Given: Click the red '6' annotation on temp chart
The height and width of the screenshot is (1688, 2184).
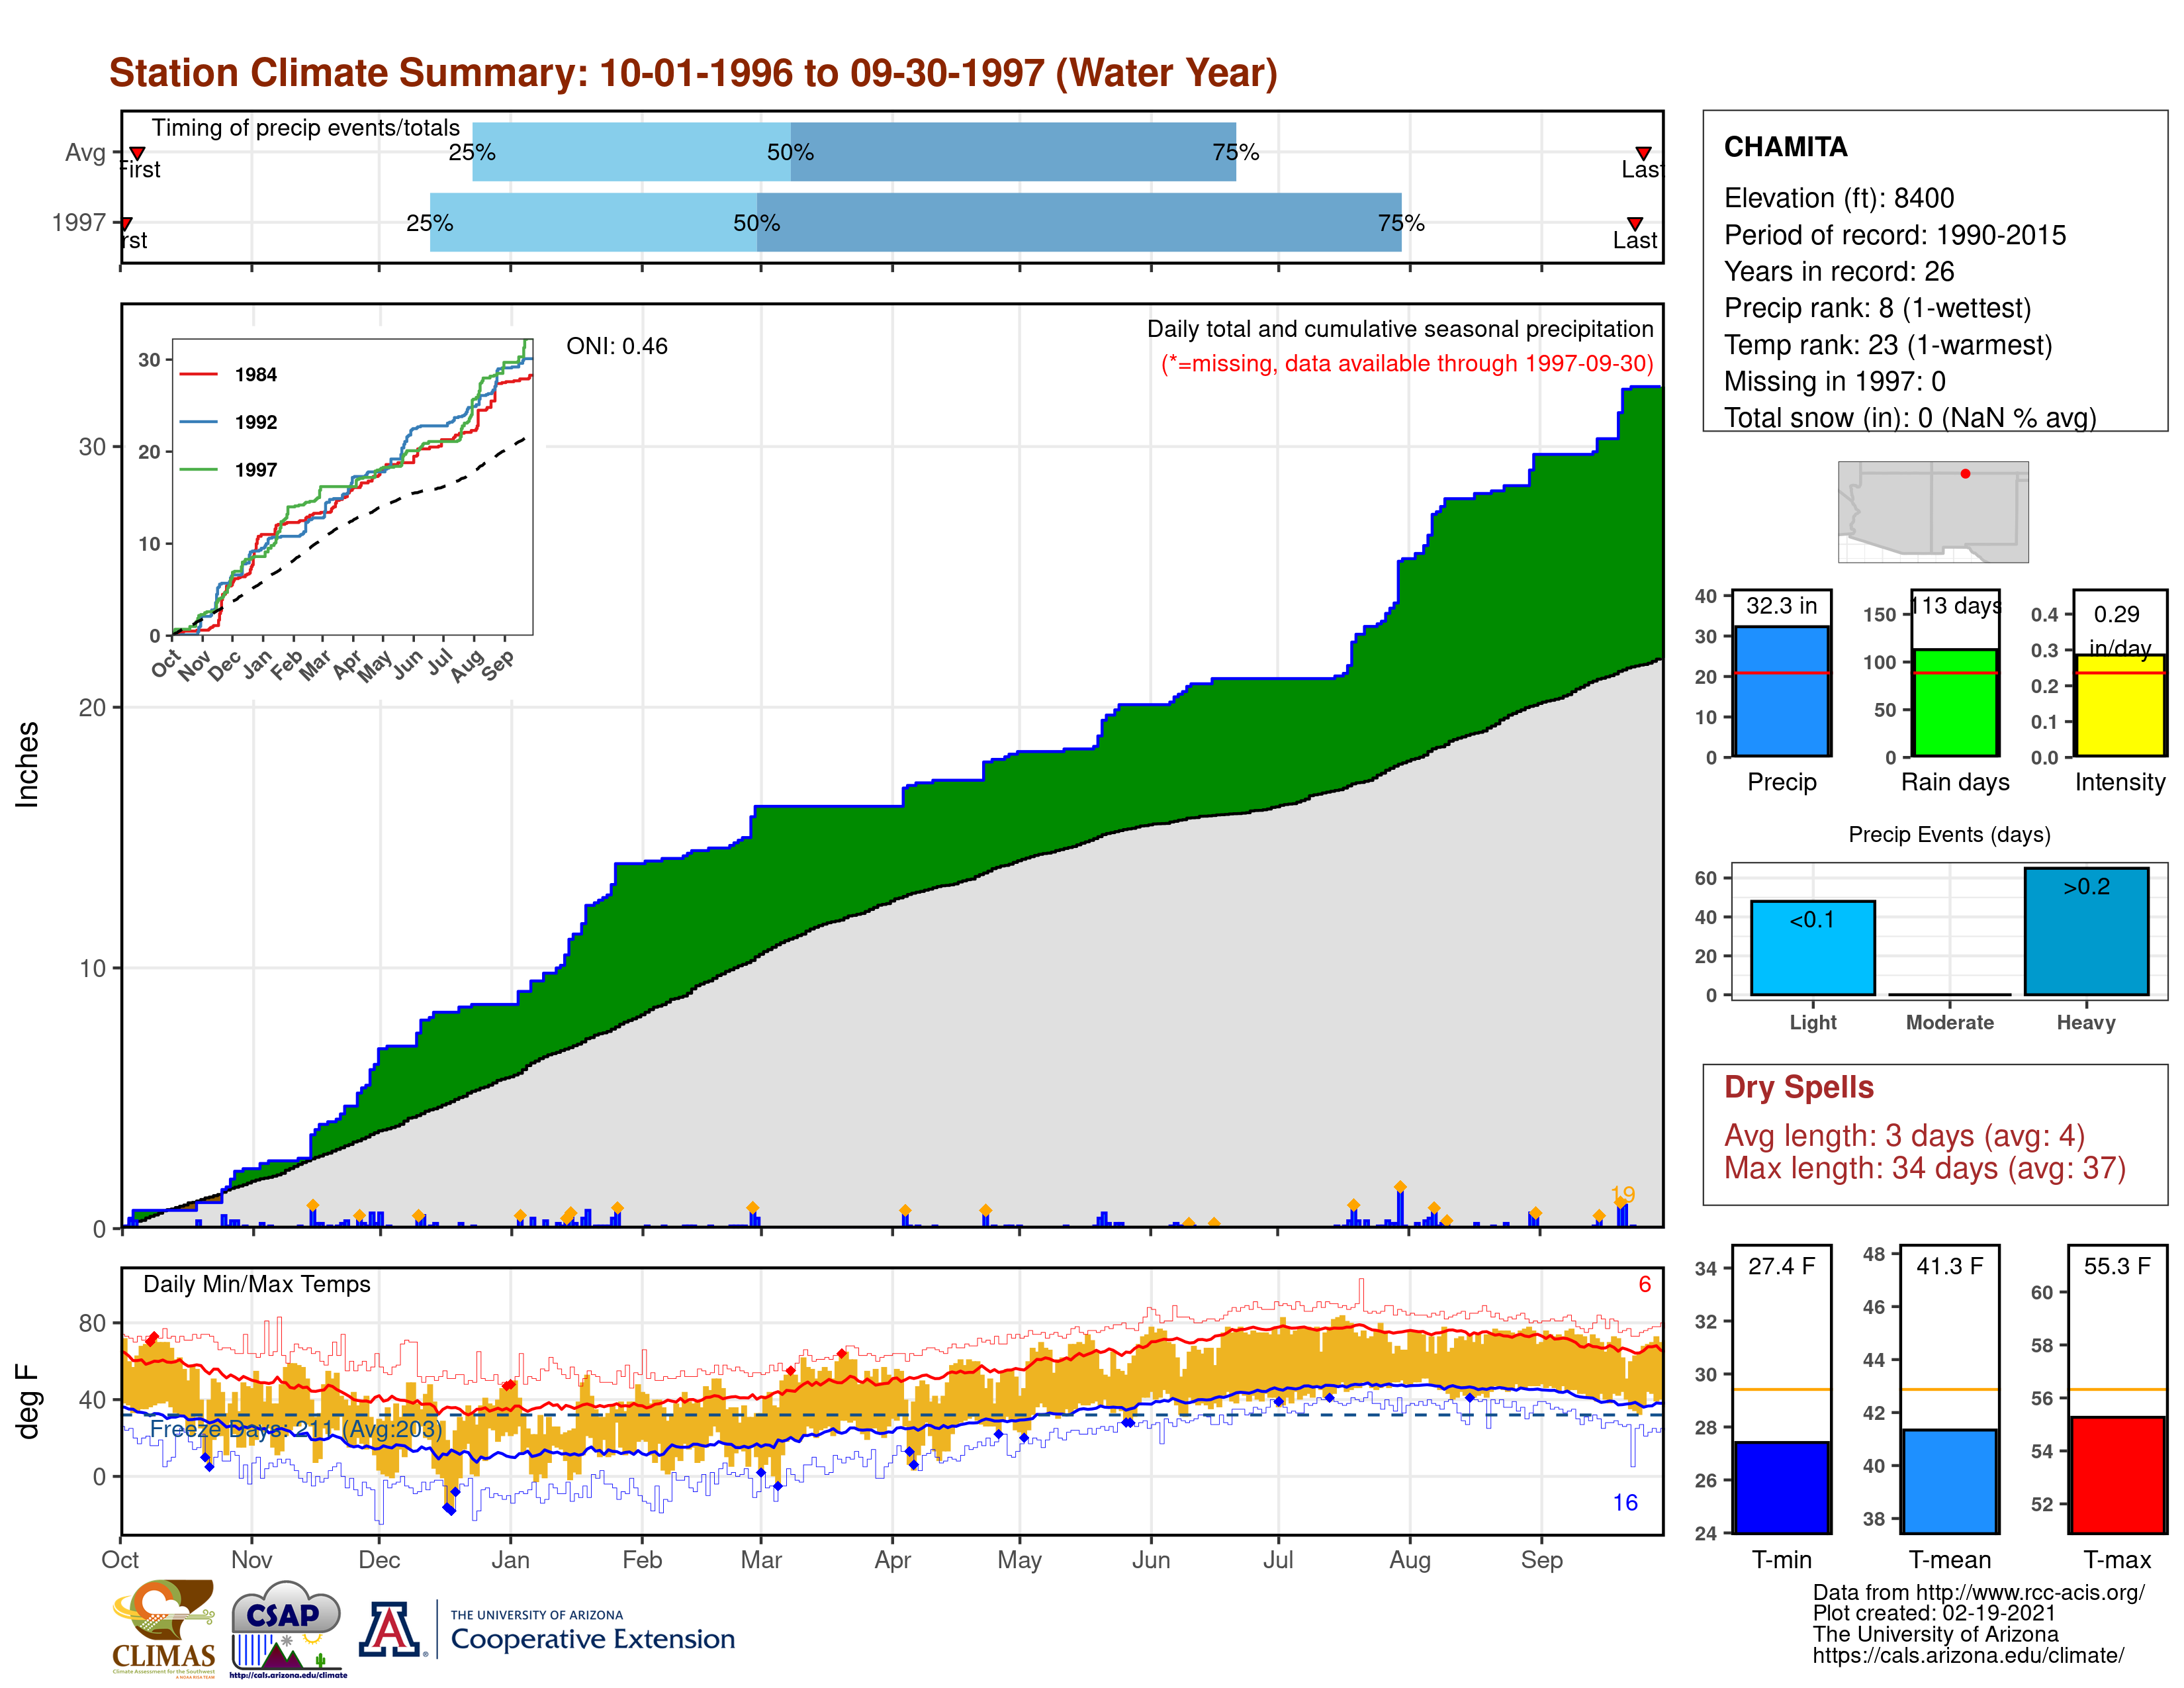Looking at the screenshot, I should tap(1644, 1284).
